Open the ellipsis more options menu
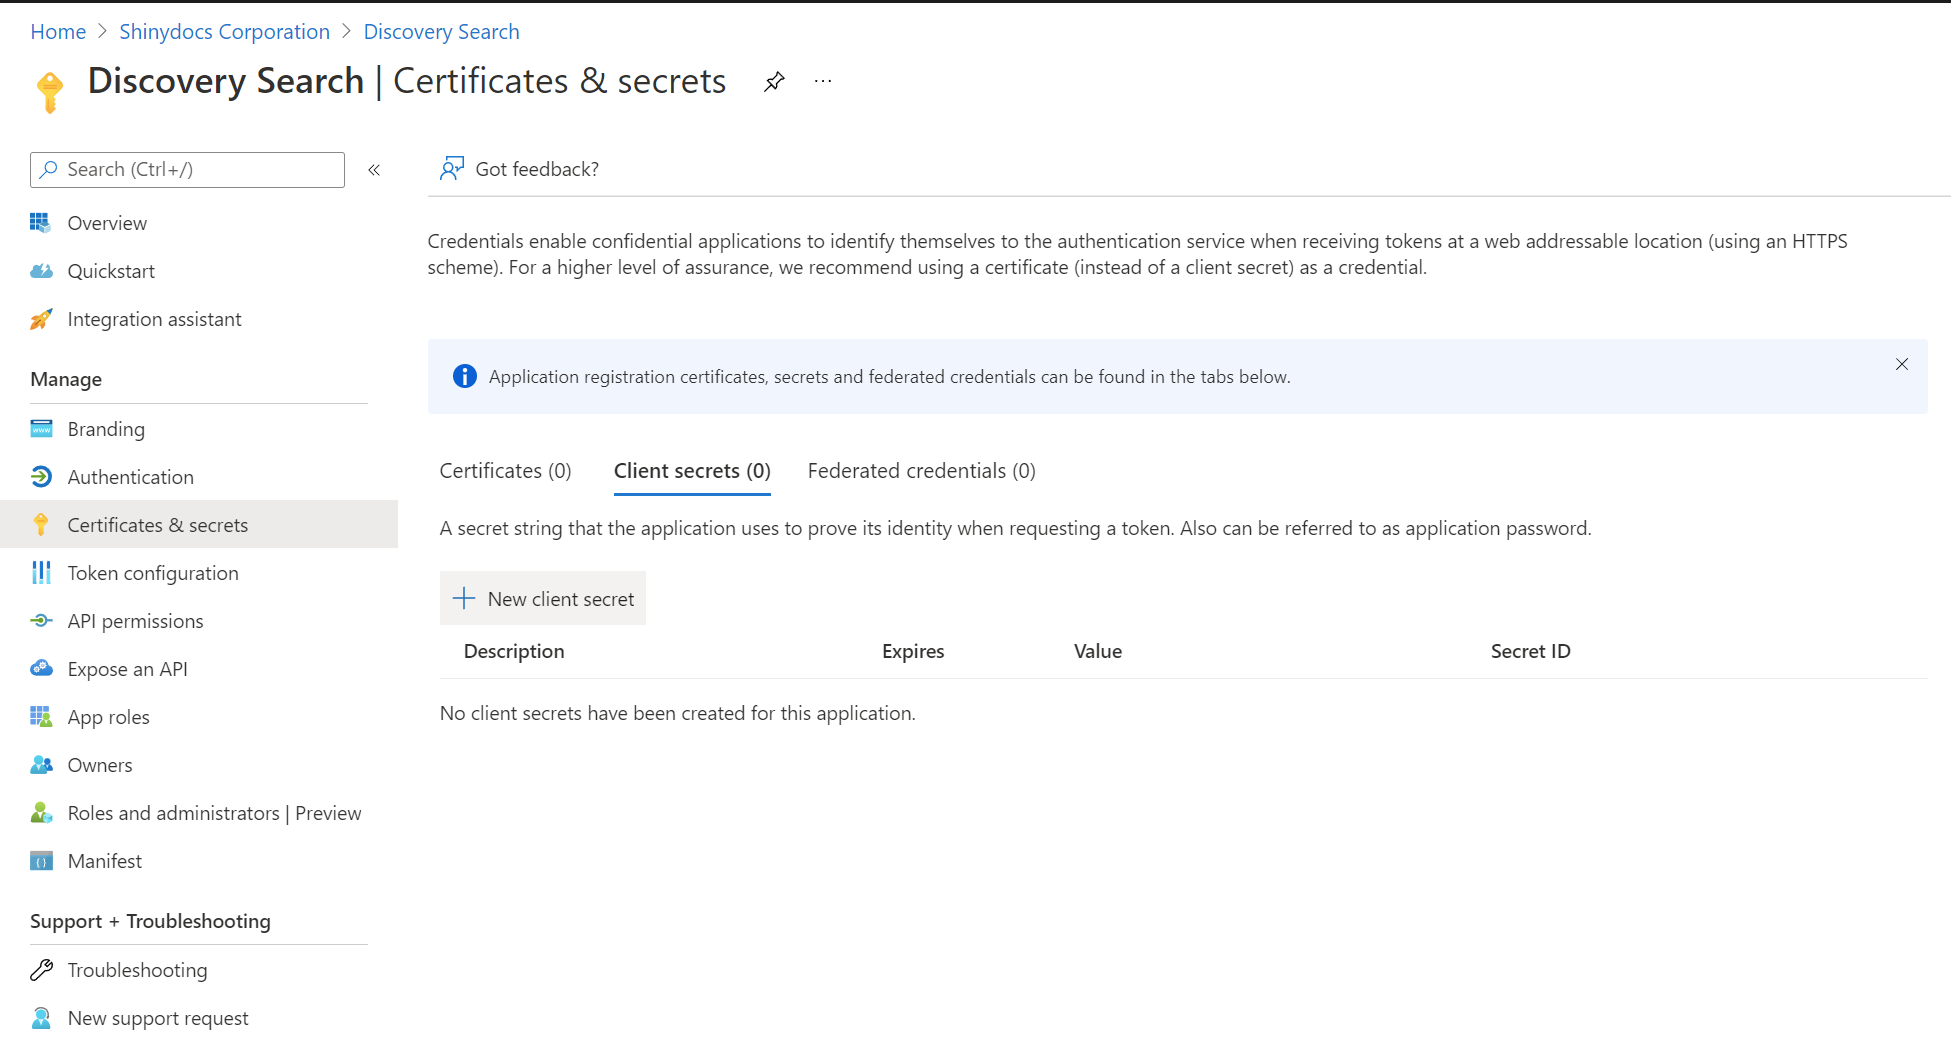The width and height of the screenshot is (1951, 1050). tap(823, 82)
